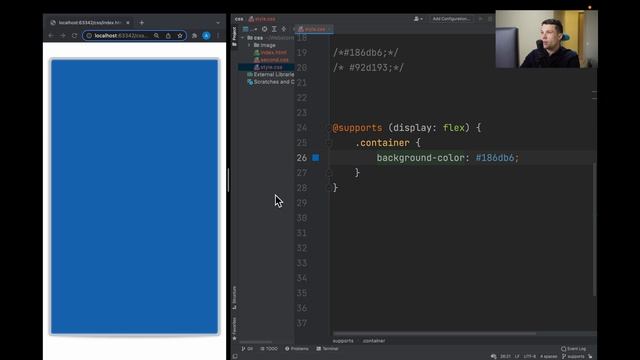Click the tool windows toggle in status bar corner

pyautogui.click(x=235, y=356)
